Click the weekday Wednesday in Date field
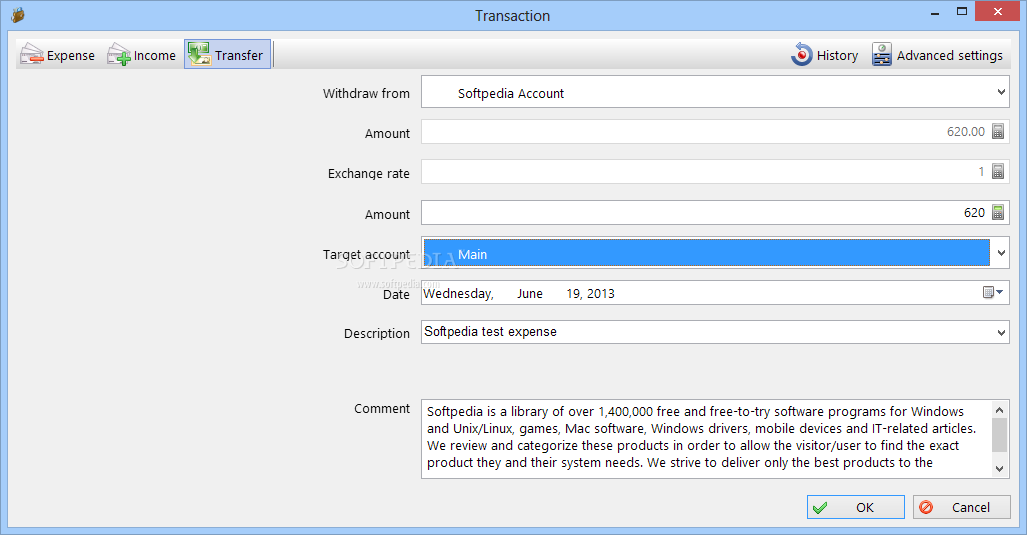Screen dimensions: 1027x535 (x=458, y=293)
